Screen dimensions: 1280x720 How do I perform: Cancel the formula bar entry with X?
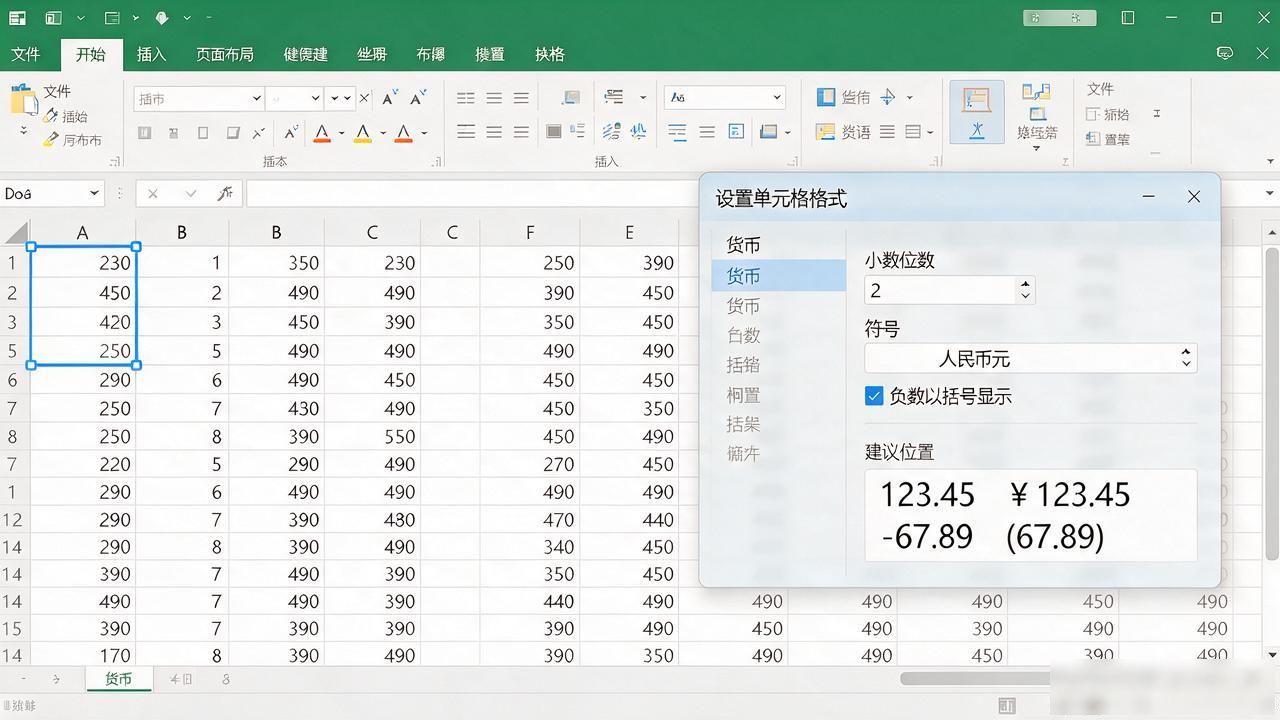pos(153,193)
